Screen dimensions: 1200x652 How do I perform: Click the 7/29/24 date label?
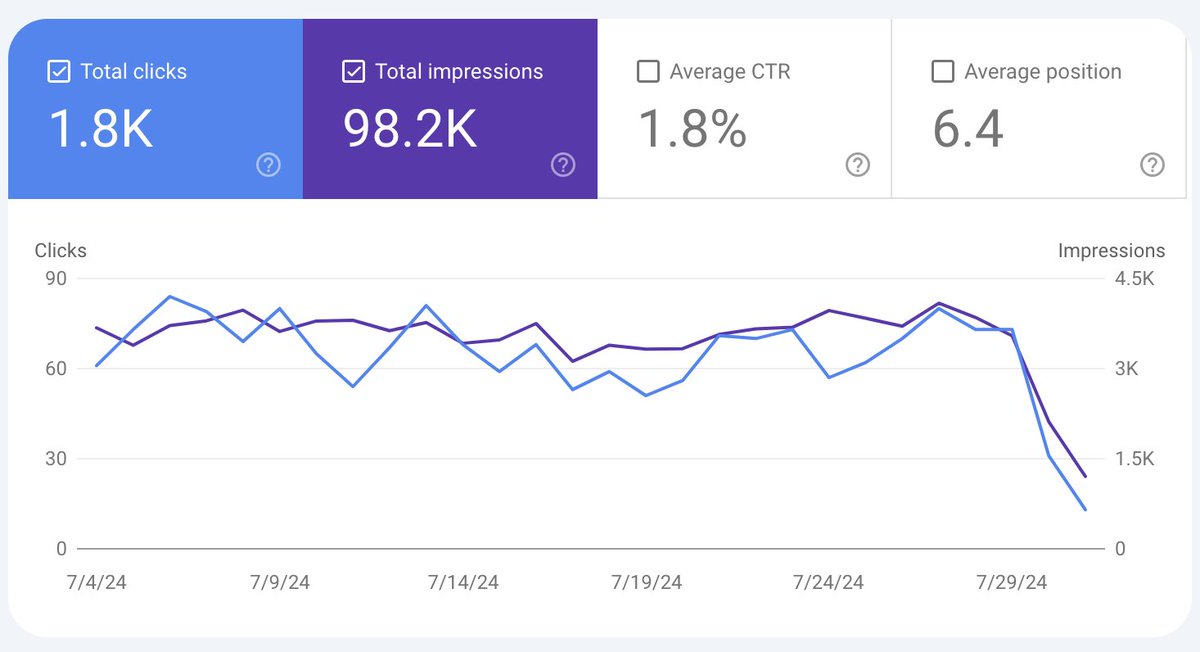click(x=1012, y=583)
